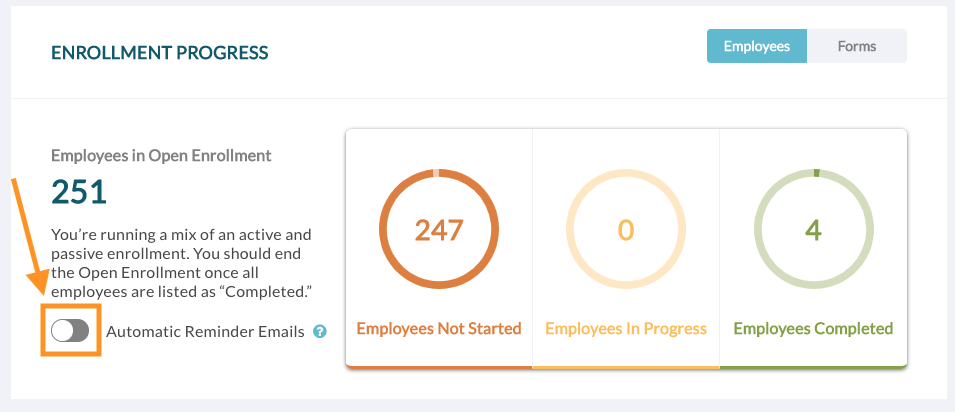Click the Automatic Reminder Emails label
Screen dimensions: 955x412
(x=205, y=332)
